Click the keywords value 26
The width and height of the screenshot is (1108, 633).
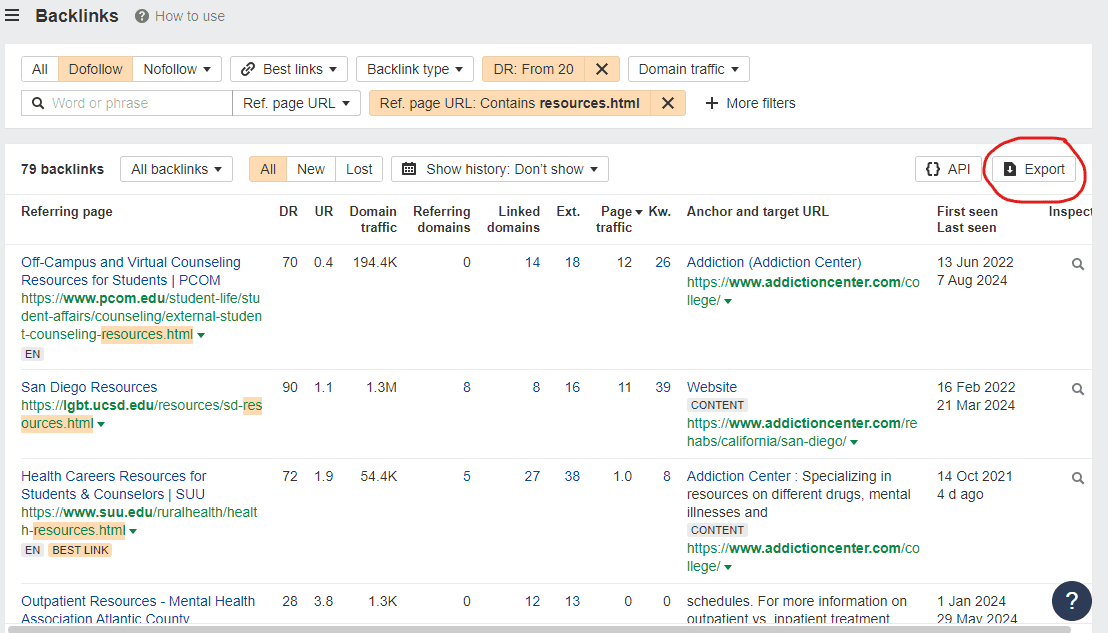(x=663, y=262)
